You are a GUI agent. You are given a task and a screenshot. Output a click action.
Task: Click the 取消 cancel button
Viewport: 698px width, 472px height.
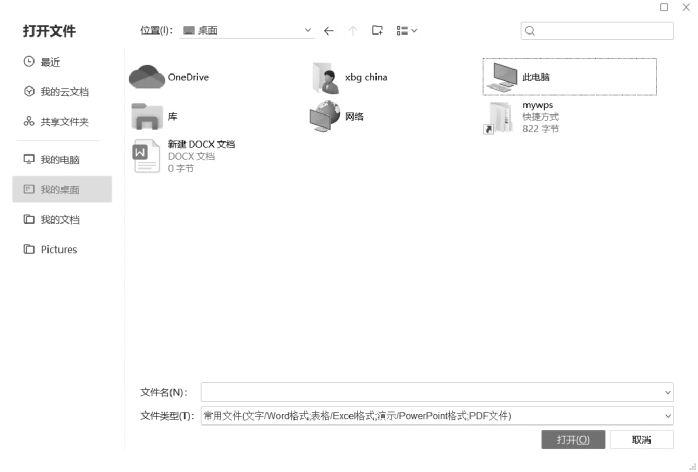(641, 439)
